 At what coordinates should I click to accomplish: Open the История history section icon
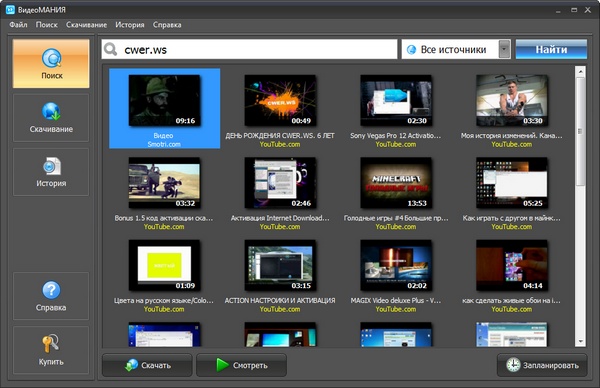pos(51,166)
